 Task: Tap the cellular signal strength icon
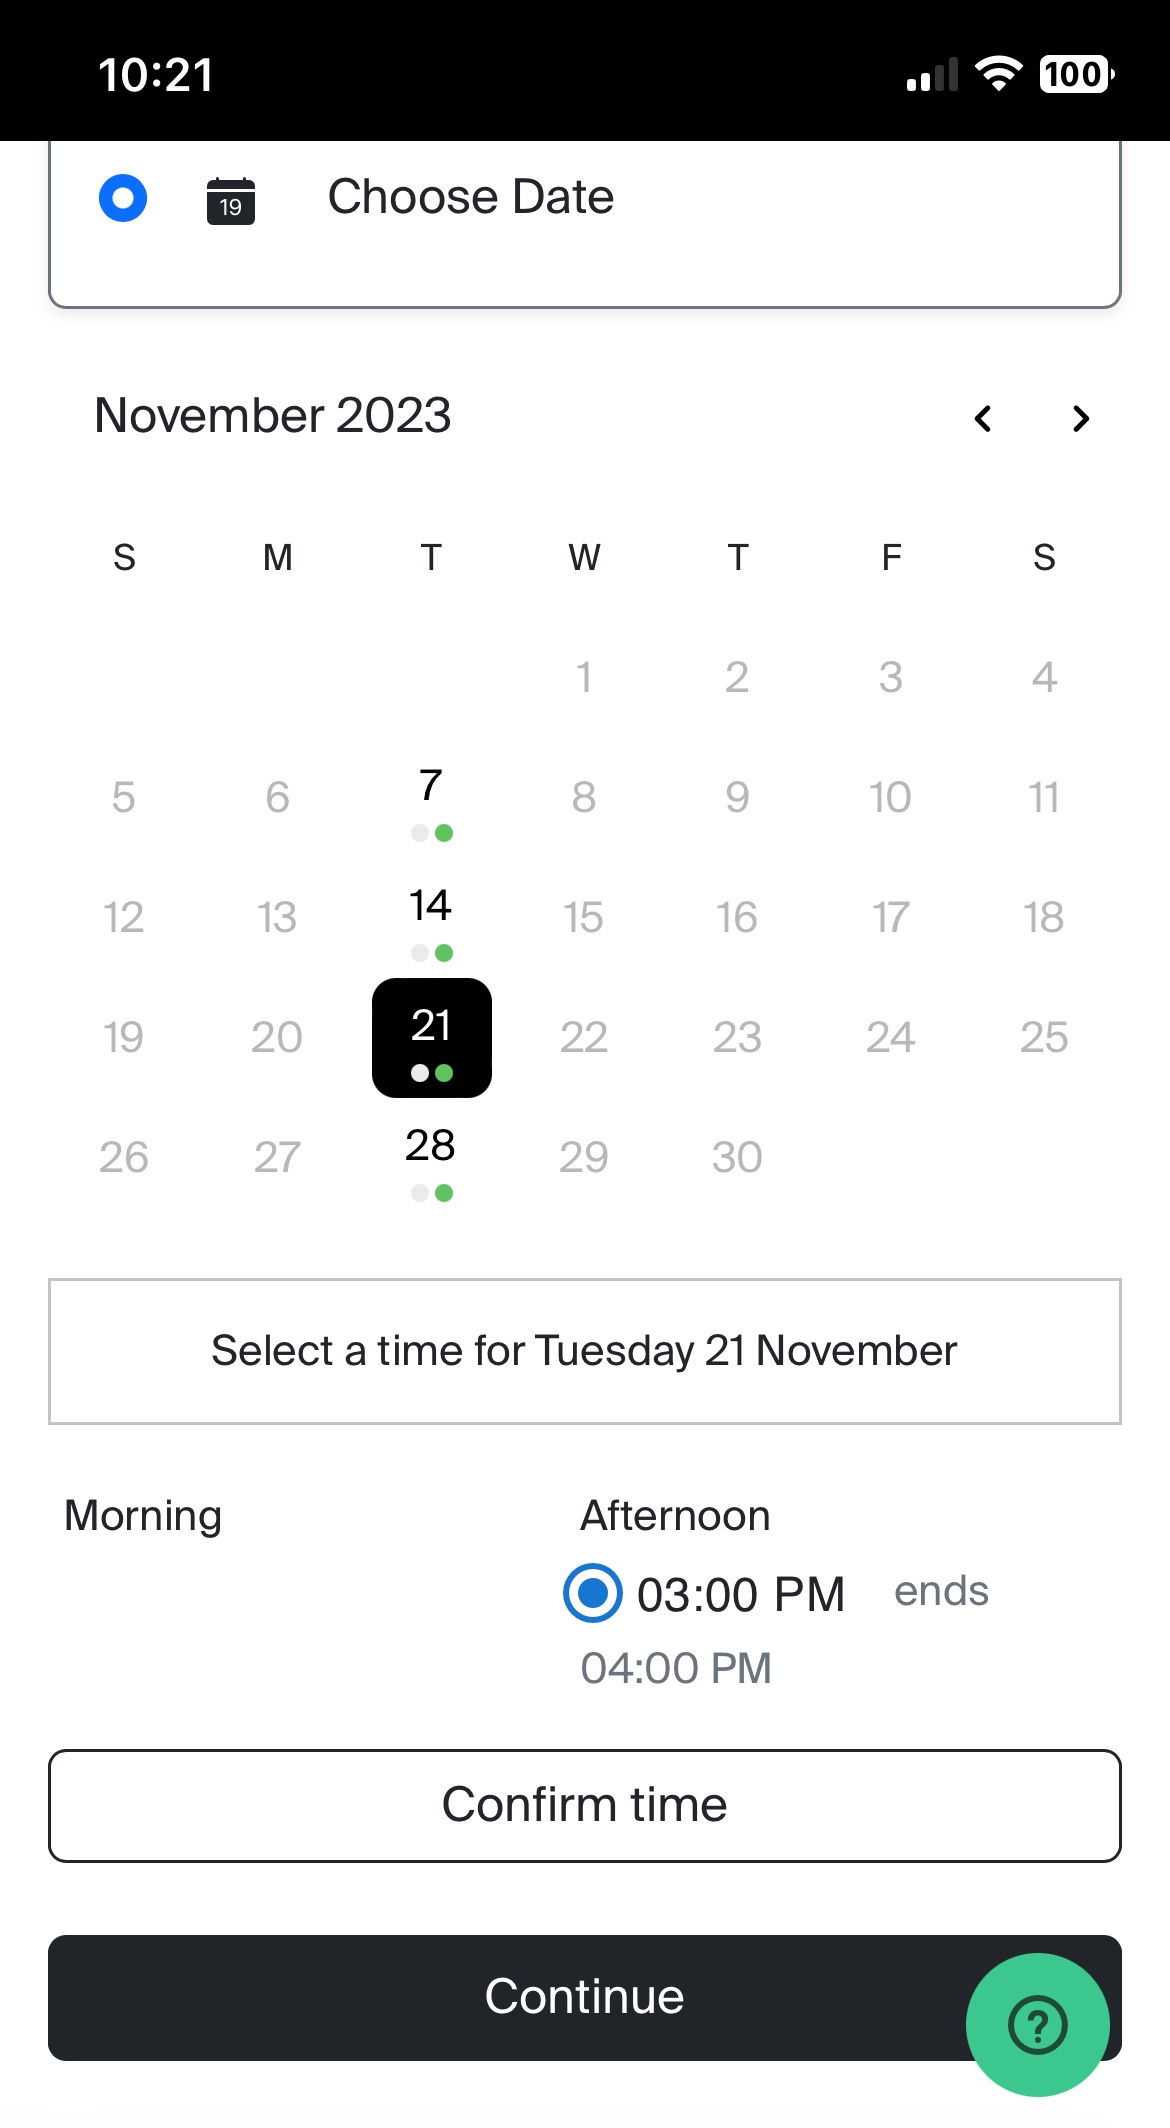click(932, 75)
